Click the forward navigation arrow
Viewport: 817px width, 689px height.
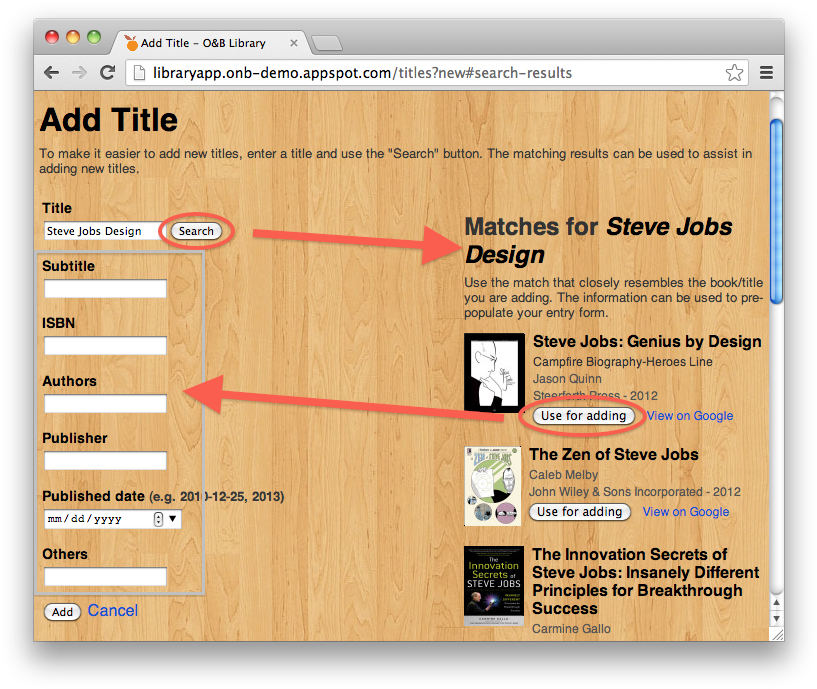[79, 72]
